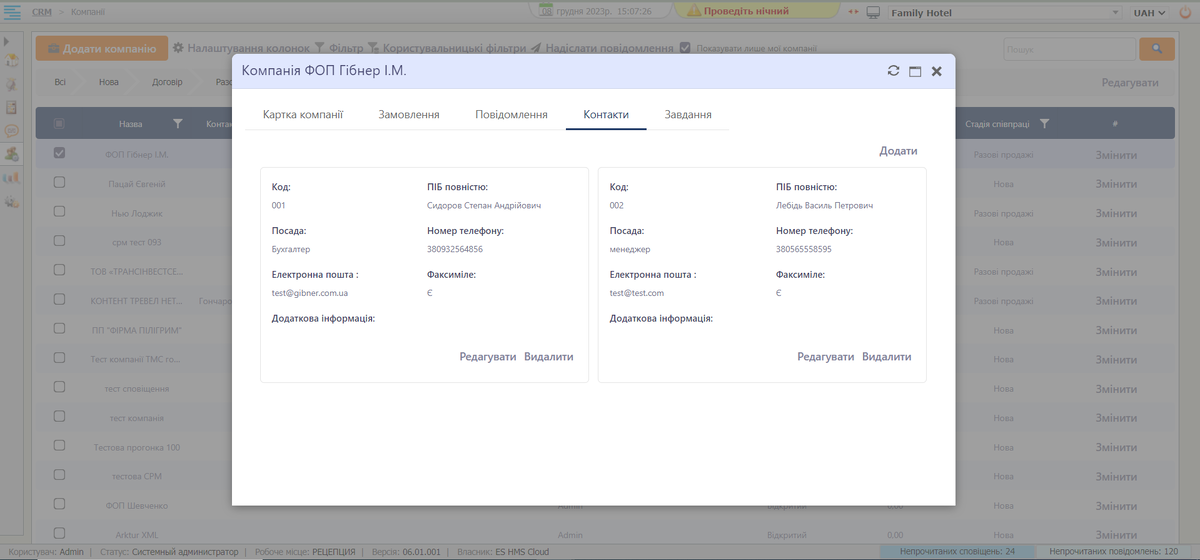Click the monitor workstation icon near Family Hotel
The height and width of the screenshot is (560, 1200).
coord(873,12)
